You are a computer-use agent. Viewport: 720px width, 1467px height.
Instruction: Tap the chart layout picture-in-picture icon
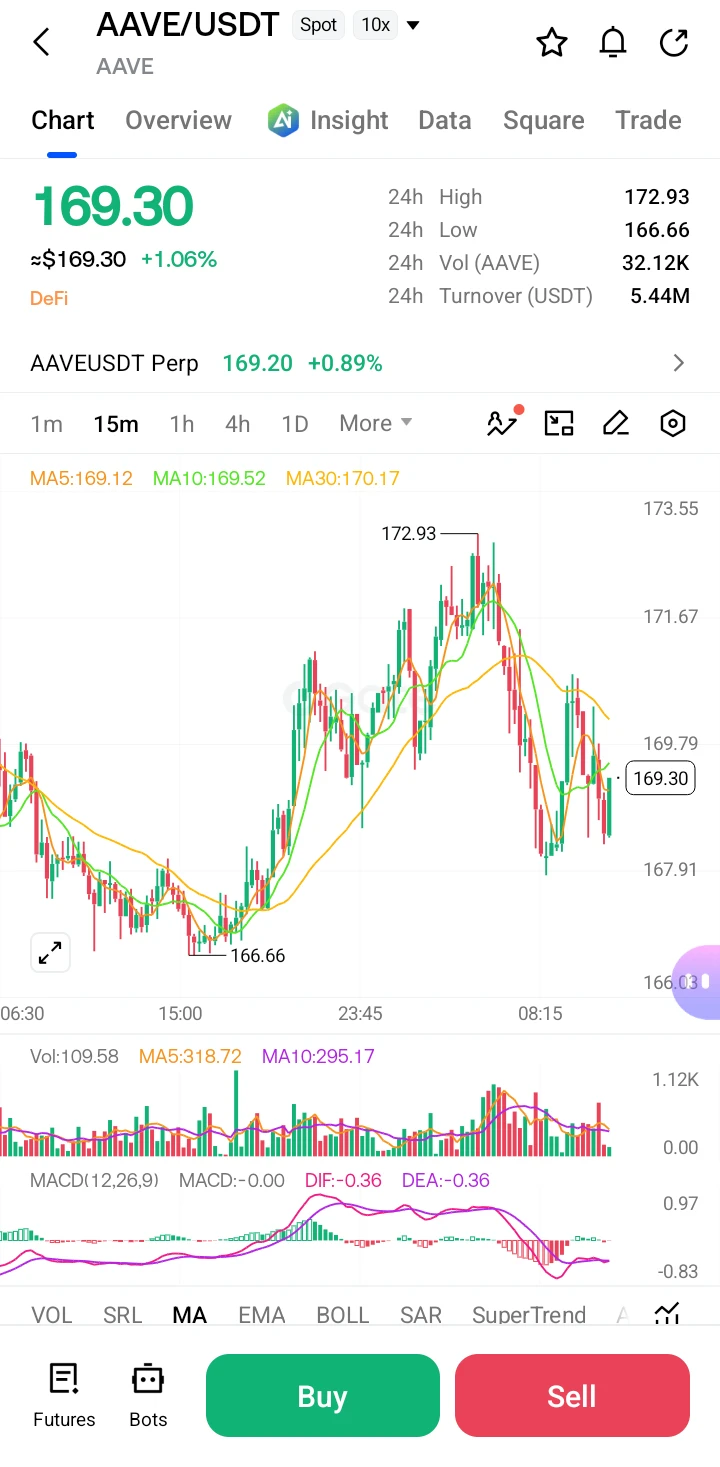(x=558, y=423)
